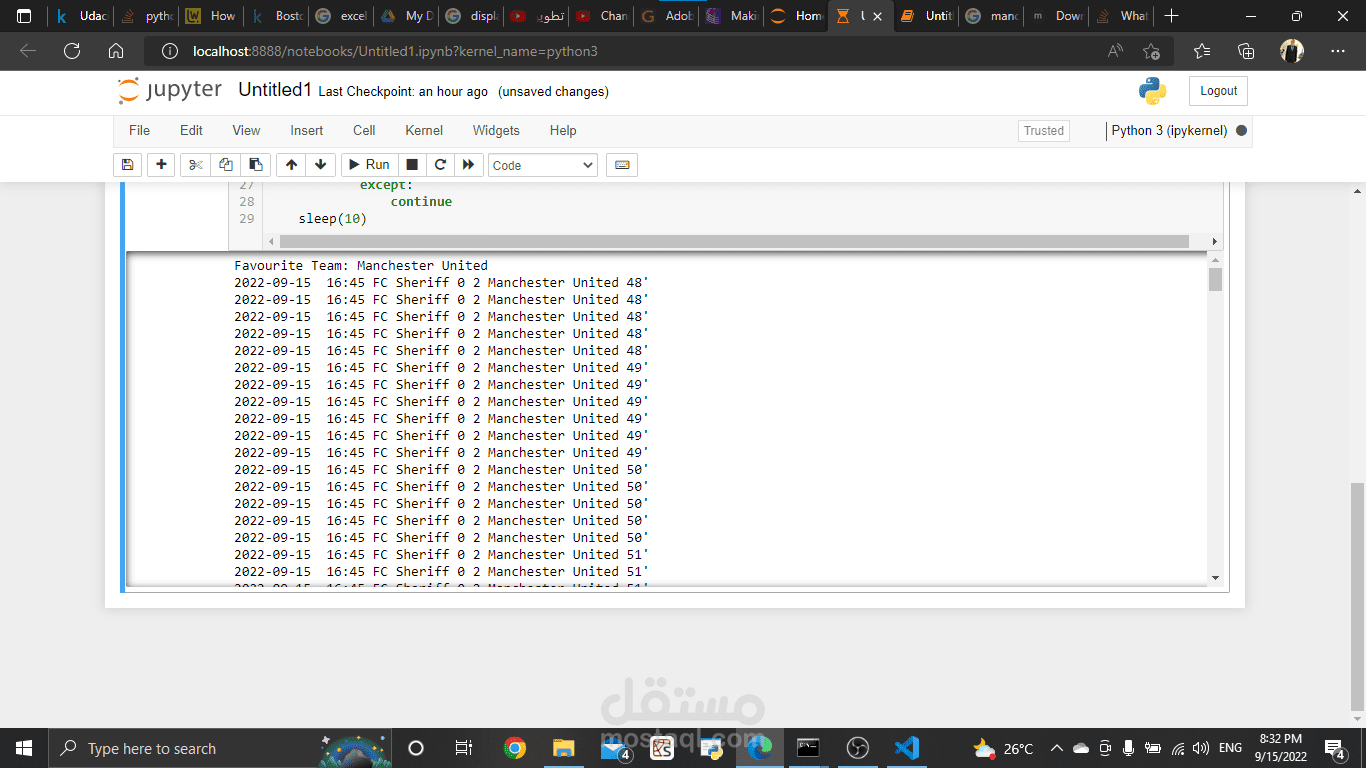
Task: Click the browser page vertical scrollbar thumb
Action: click(x=1357, y=596)
